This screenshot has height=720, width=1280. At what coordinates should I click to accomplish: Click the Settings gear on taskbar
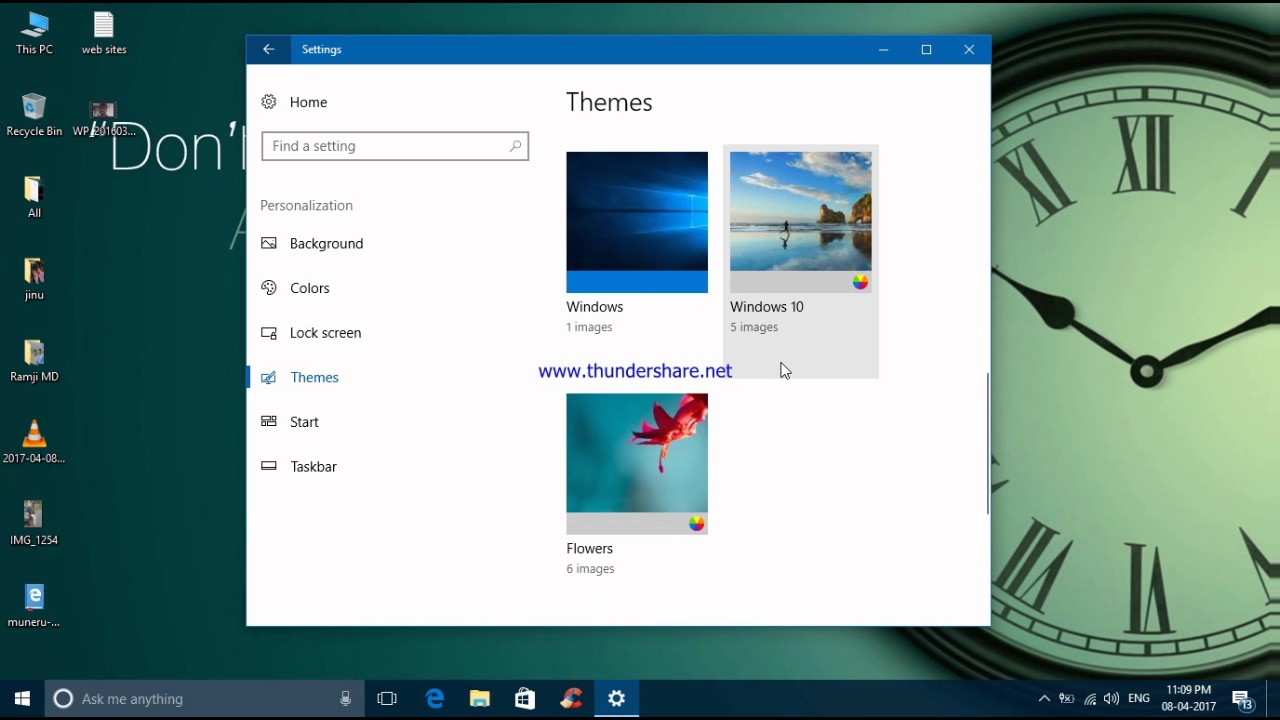point(617,699)
